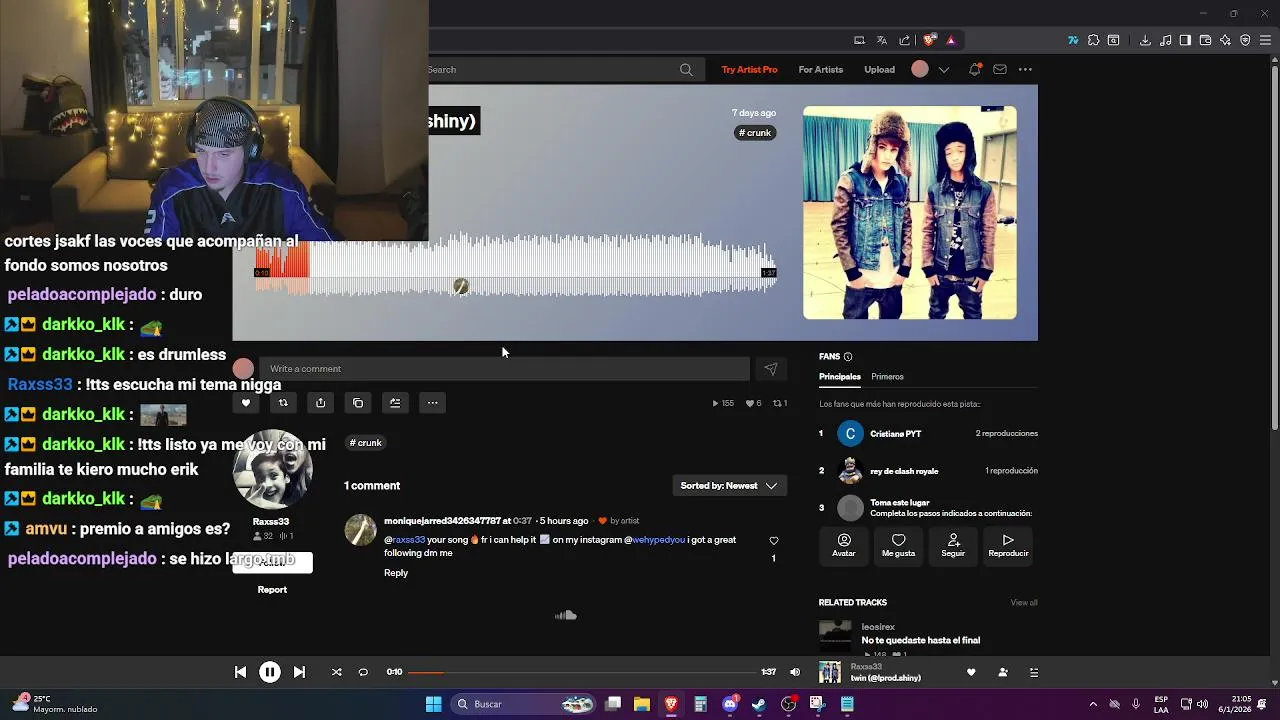Open Sorted by: Newest dropdown
1280x720 pixels.
pos(729,486)
